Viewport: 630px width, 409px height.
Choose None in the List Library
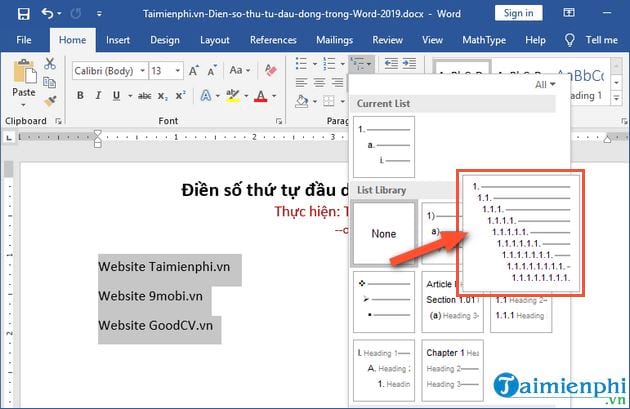coord(384,233)
